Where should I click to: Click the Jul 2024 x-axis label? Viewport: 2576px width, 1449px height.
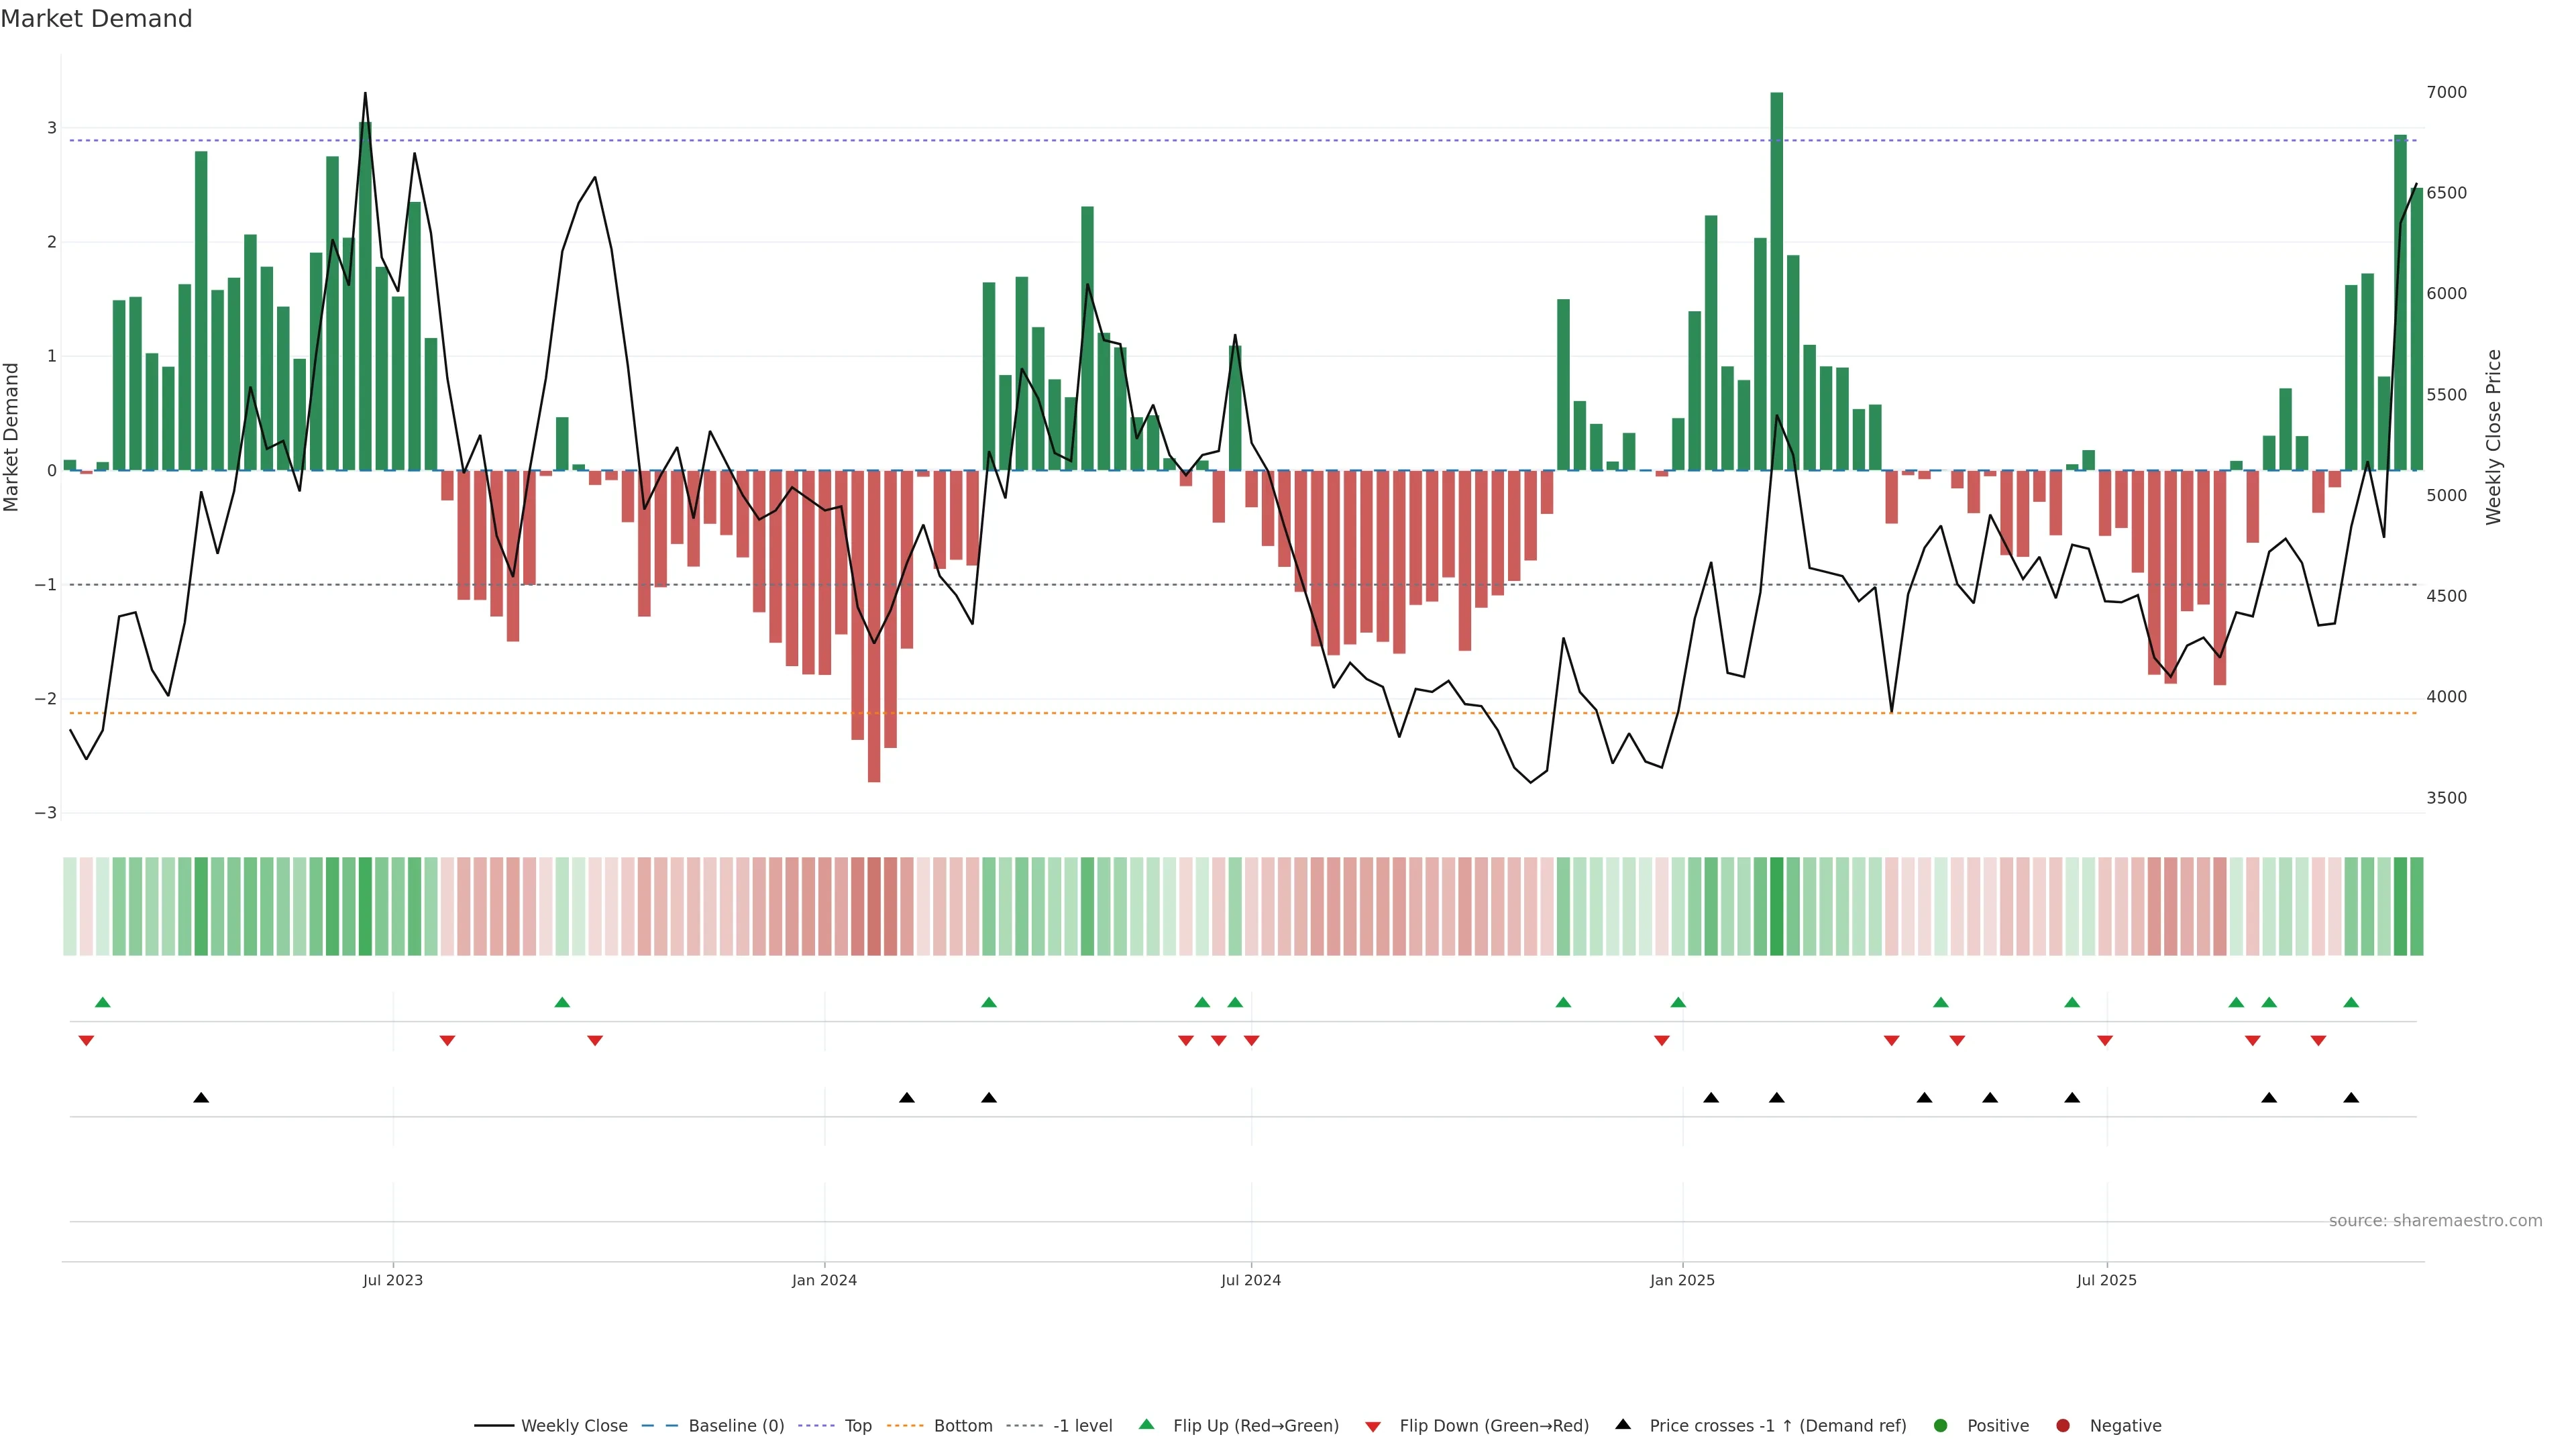1250,1280
